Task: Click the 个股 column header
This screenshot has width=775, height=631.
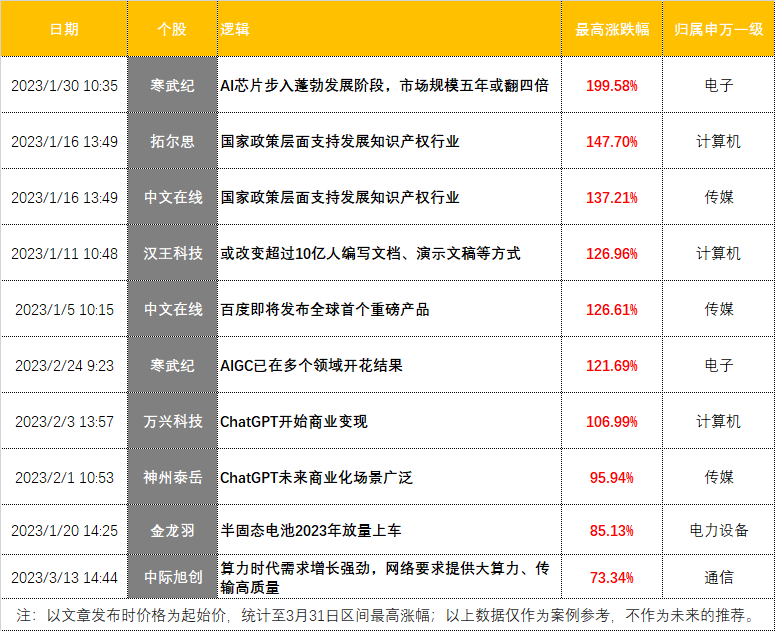Action: click(172, 29)
